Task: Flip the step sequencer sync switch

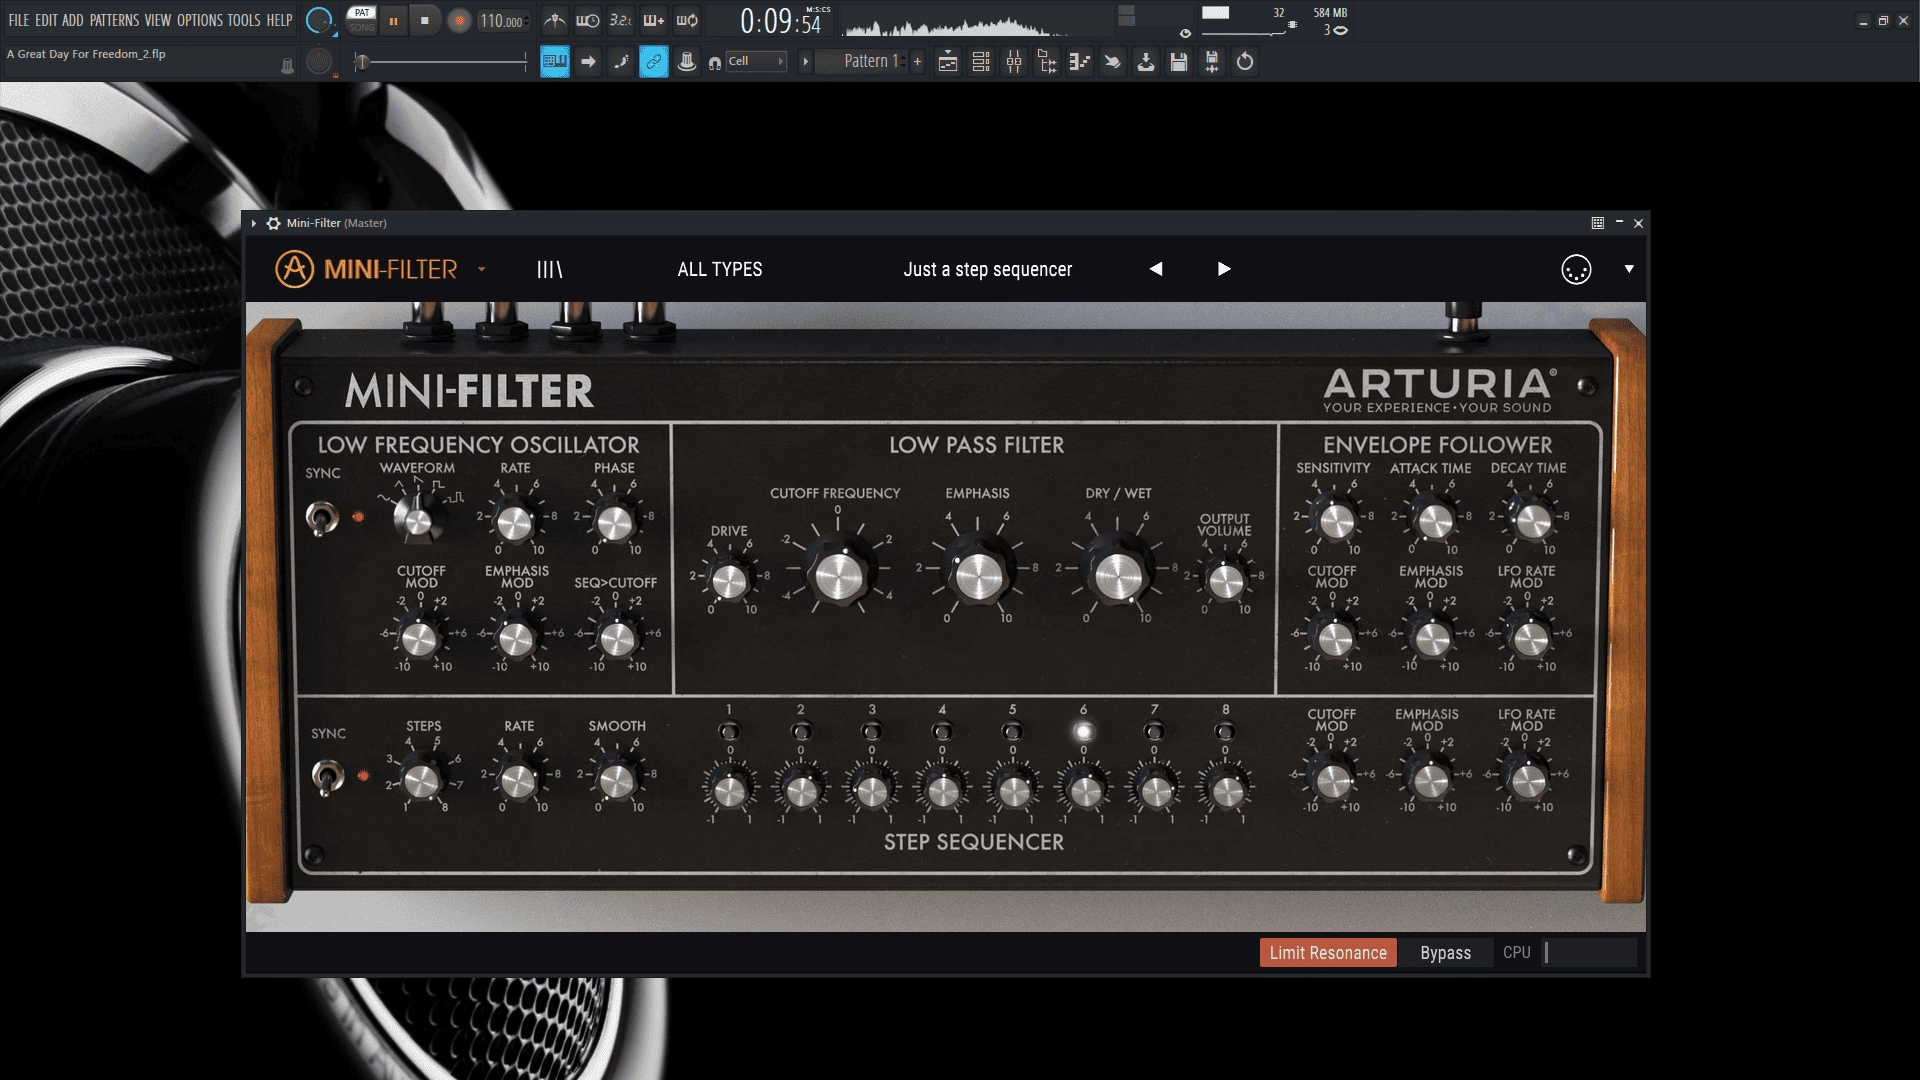Action: [327, 776]
